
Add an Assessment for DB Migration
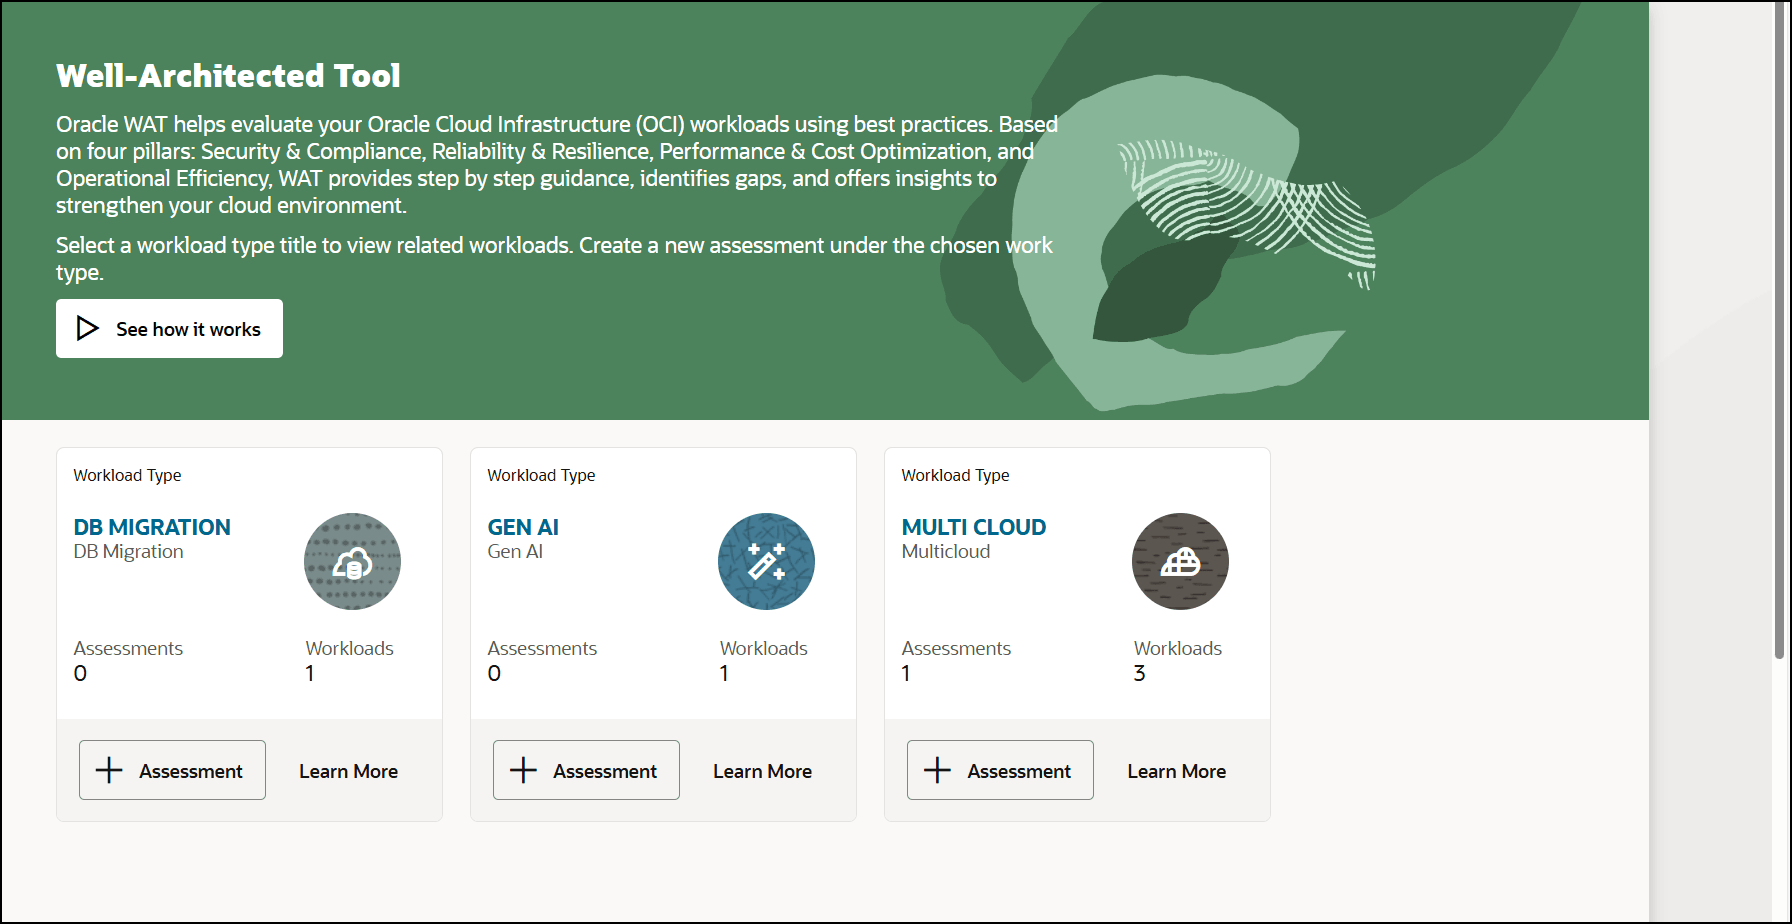pos(172,770)
